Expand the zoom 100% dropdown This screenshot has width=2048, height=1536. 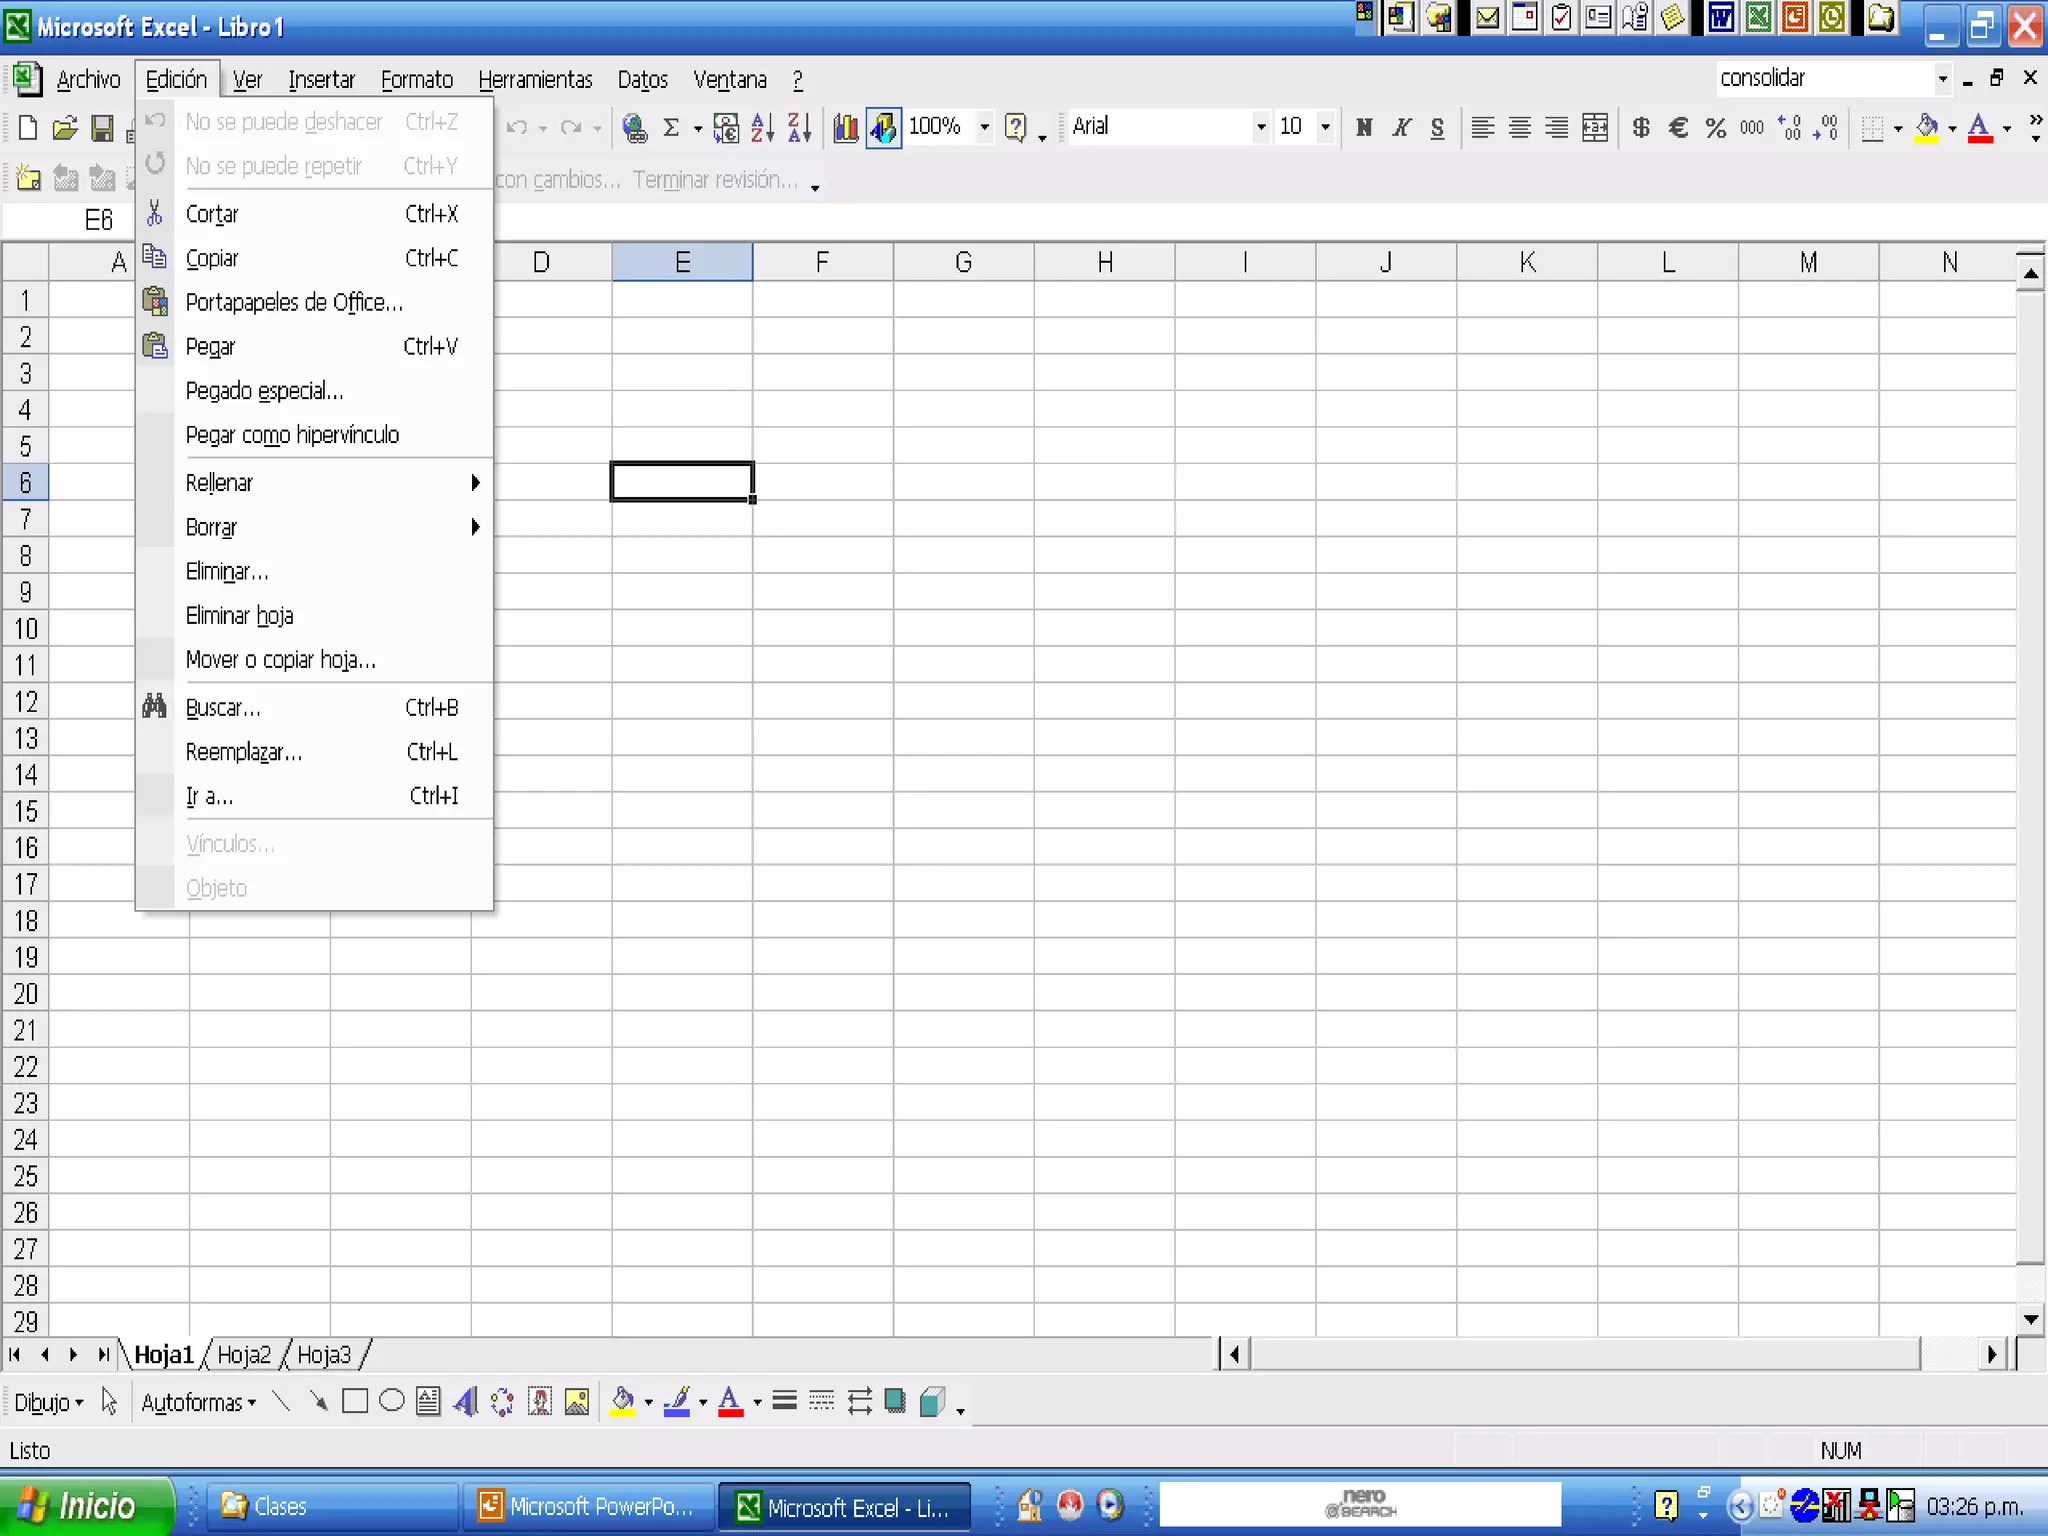(985, 127)
